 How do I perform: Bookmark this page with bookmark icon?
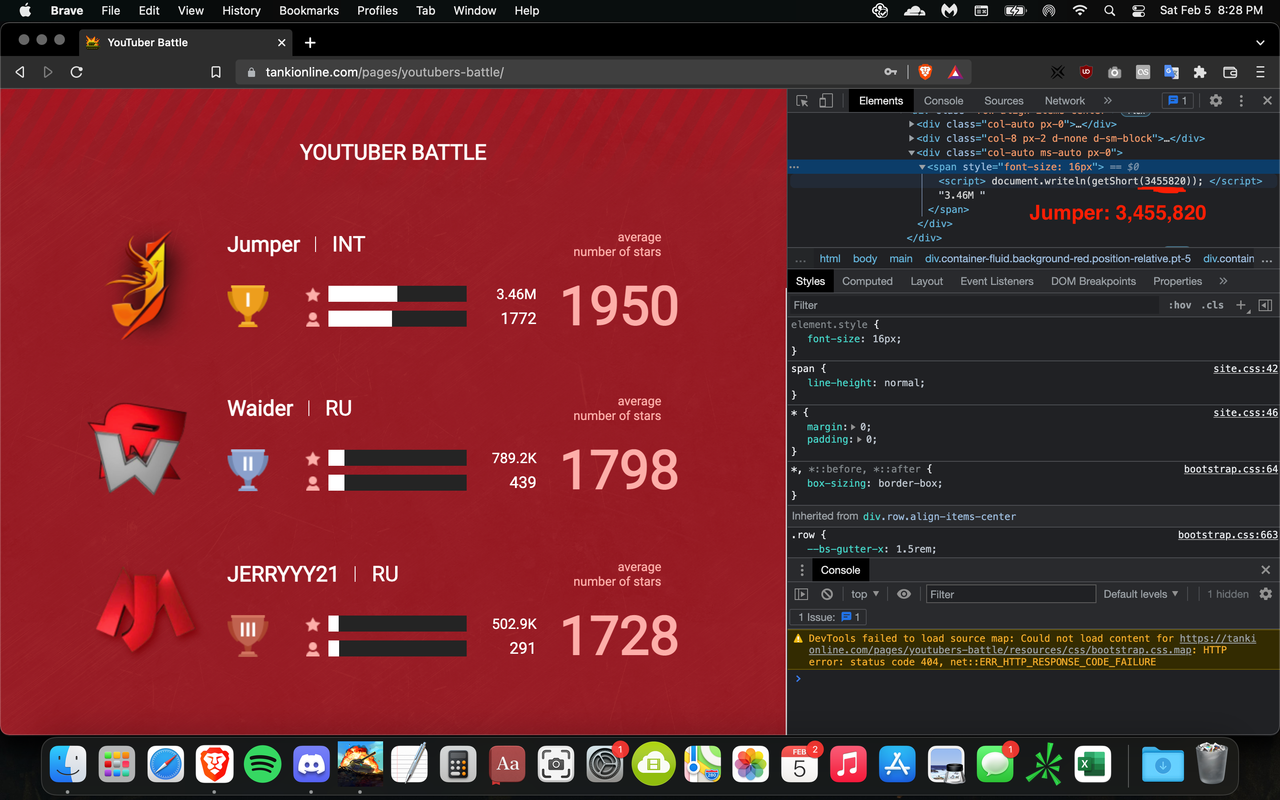click(x=216, y=72)
